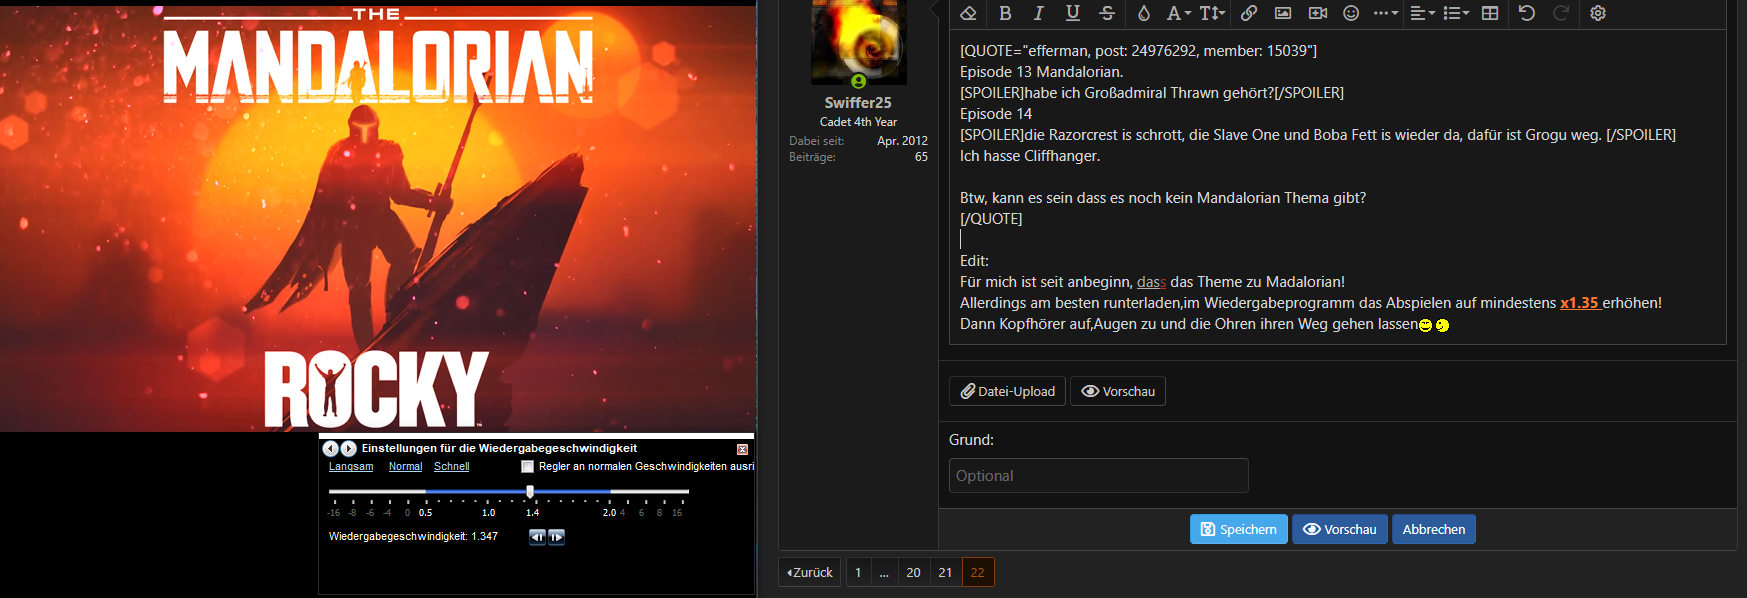Toggle underline formatting in the editor
This screenshot has width=1747, height=598.
[x=1072, y=13]
